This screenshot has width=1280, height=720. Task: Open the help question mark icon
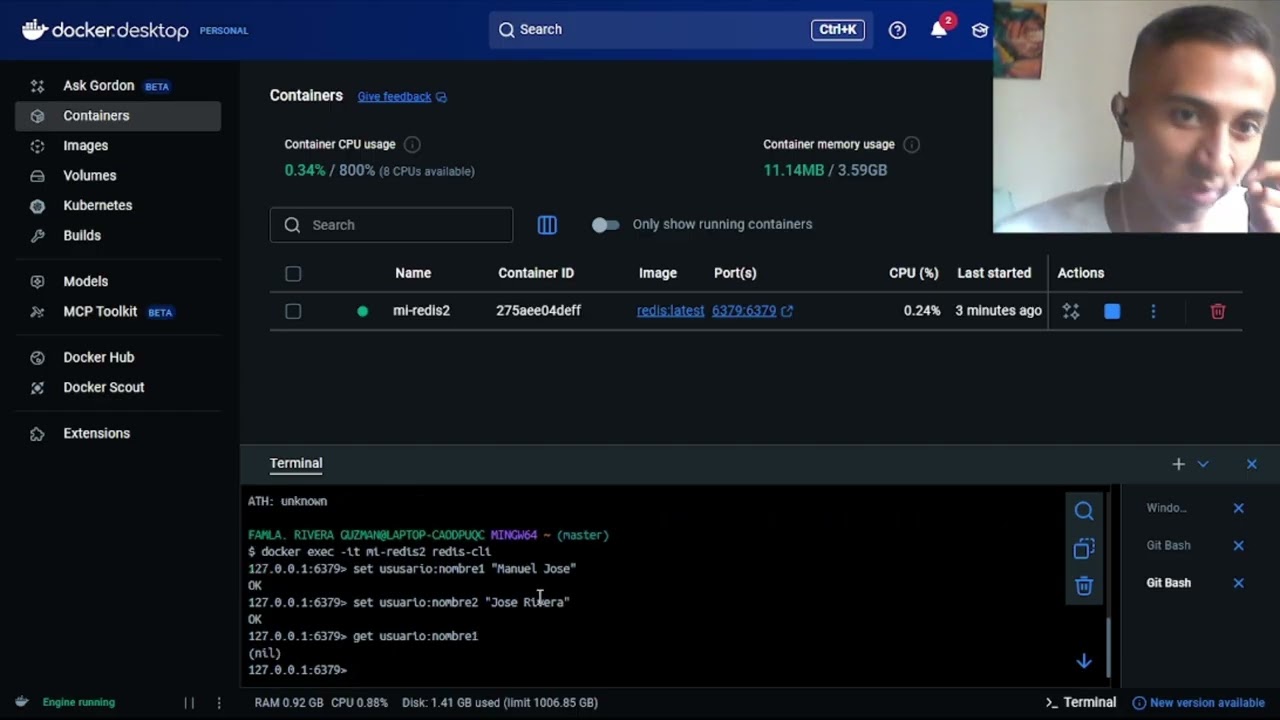pos(897,30)
